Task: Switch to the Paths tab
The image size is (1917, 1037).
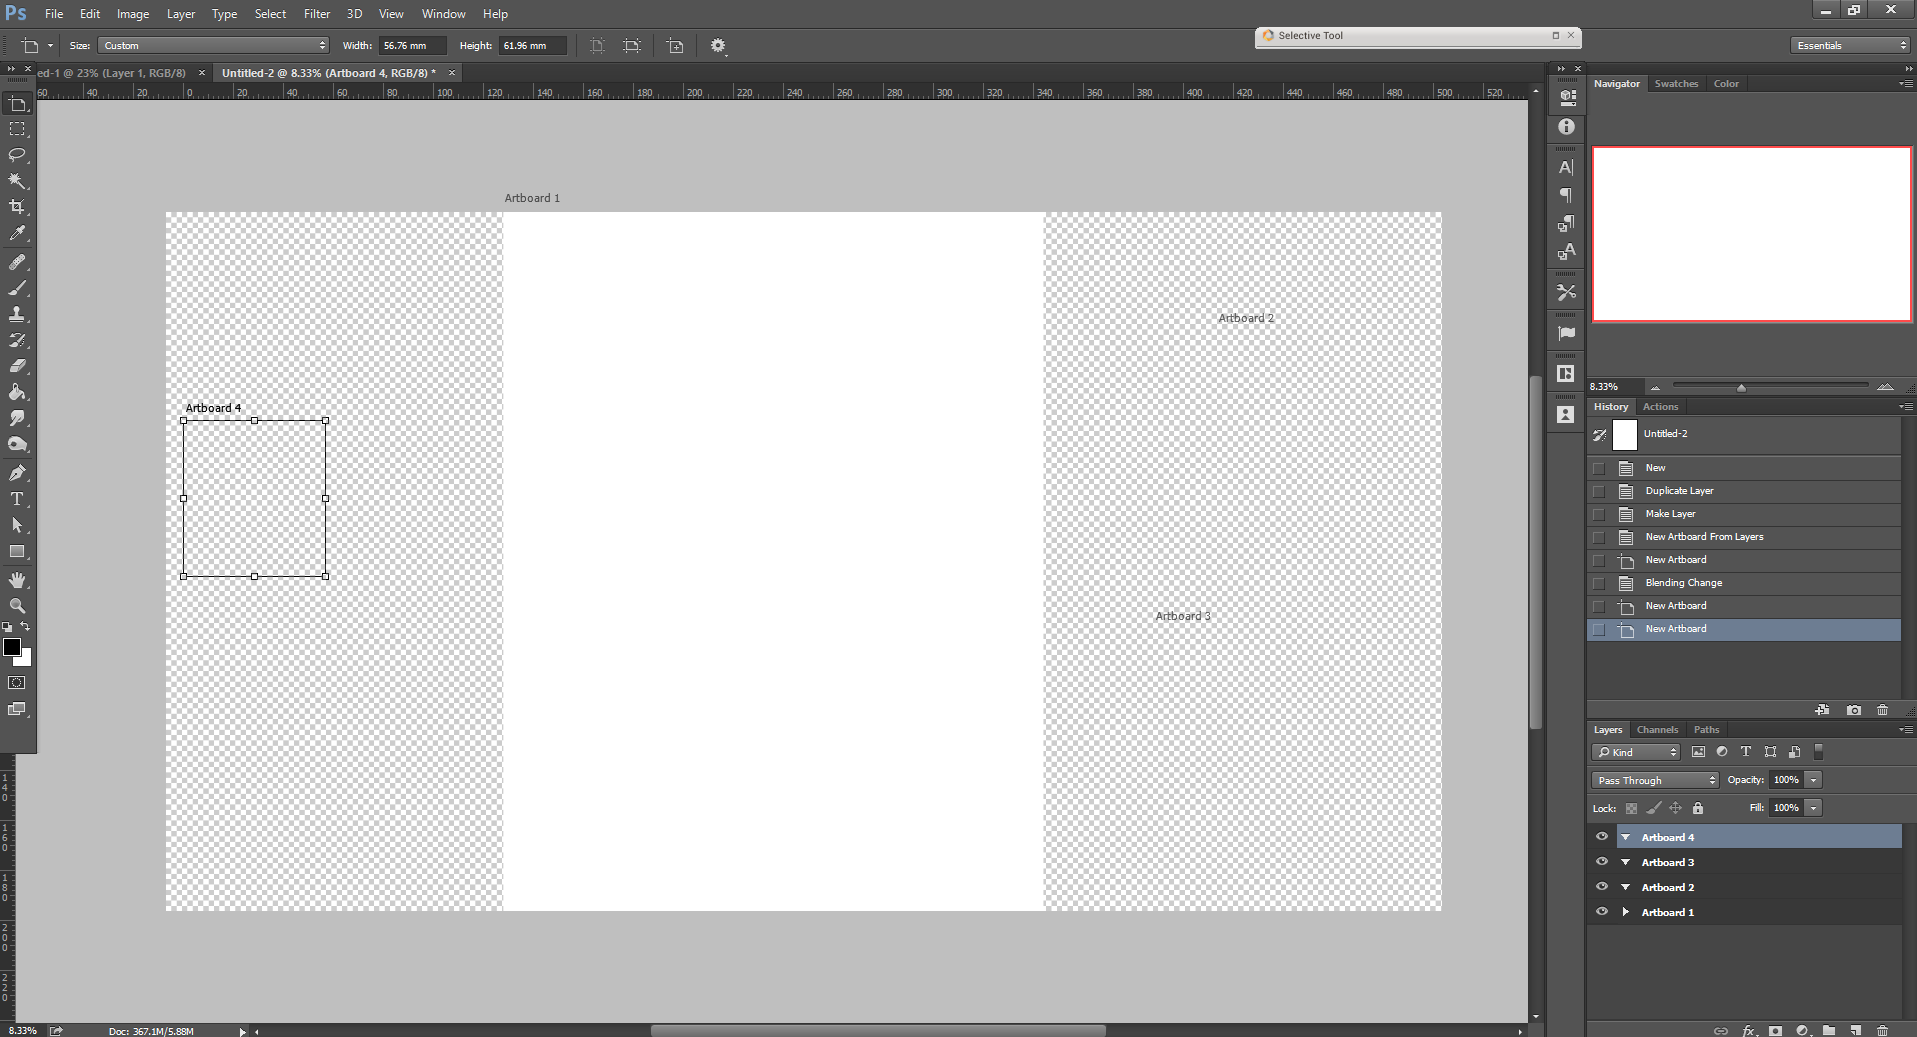Action: coord(1706,730)
